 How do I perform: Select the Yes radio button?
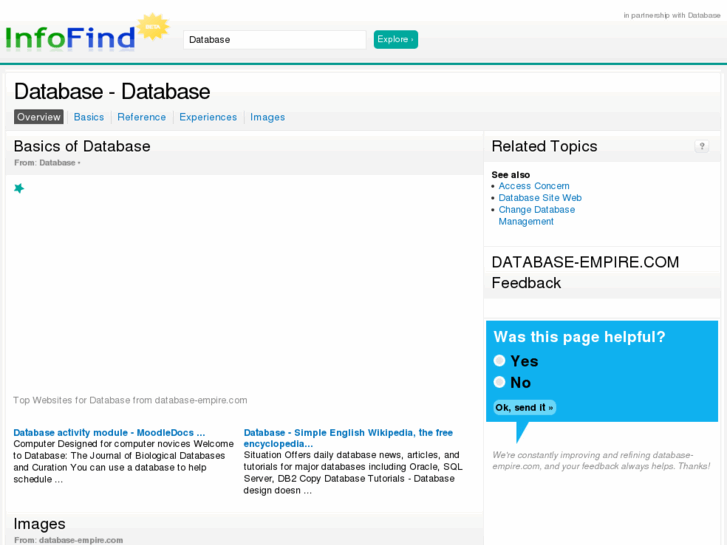(499, 361)
